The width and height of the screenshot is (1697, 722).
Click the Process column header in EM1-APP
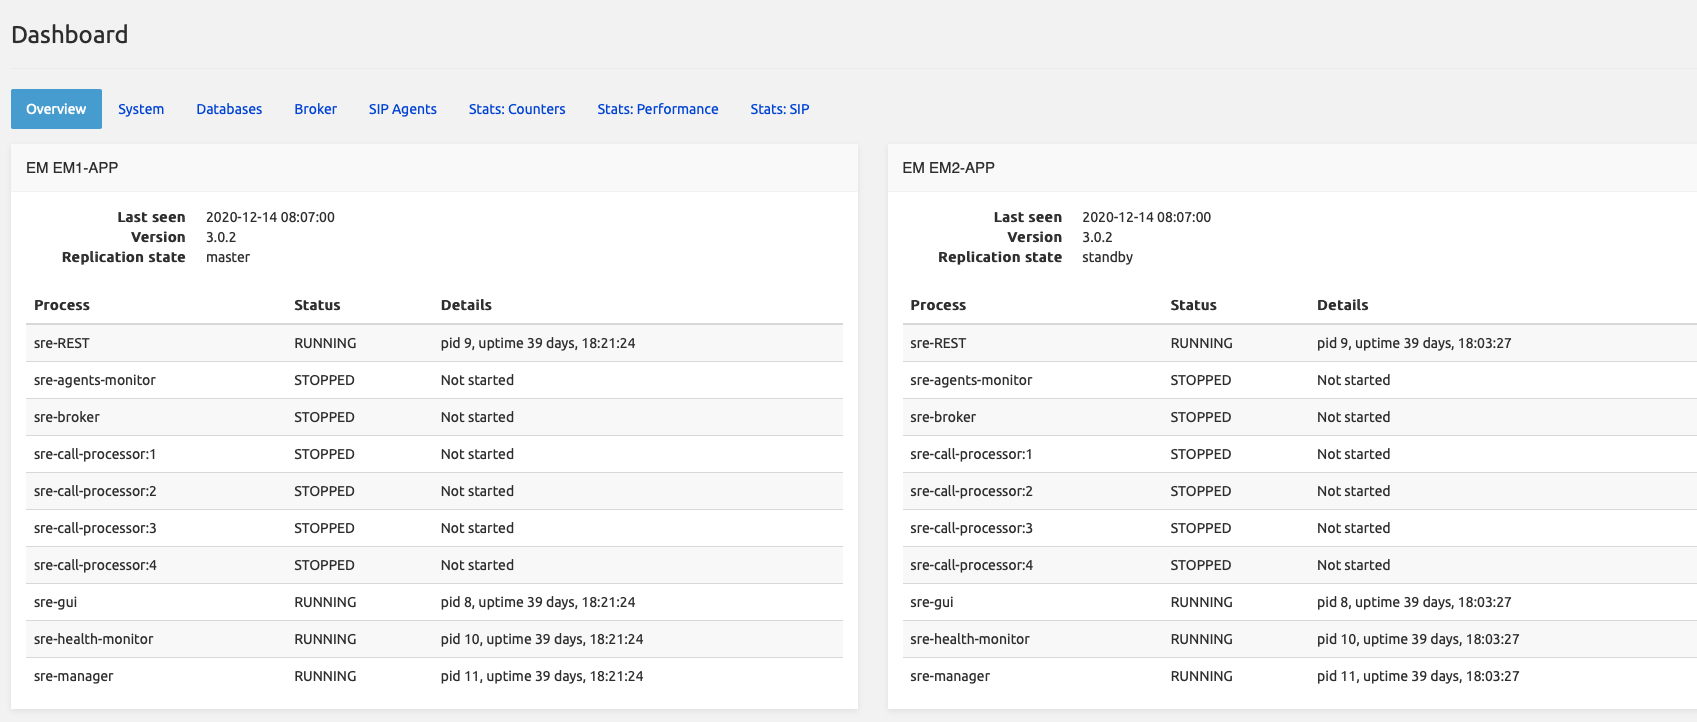(62, 305)
